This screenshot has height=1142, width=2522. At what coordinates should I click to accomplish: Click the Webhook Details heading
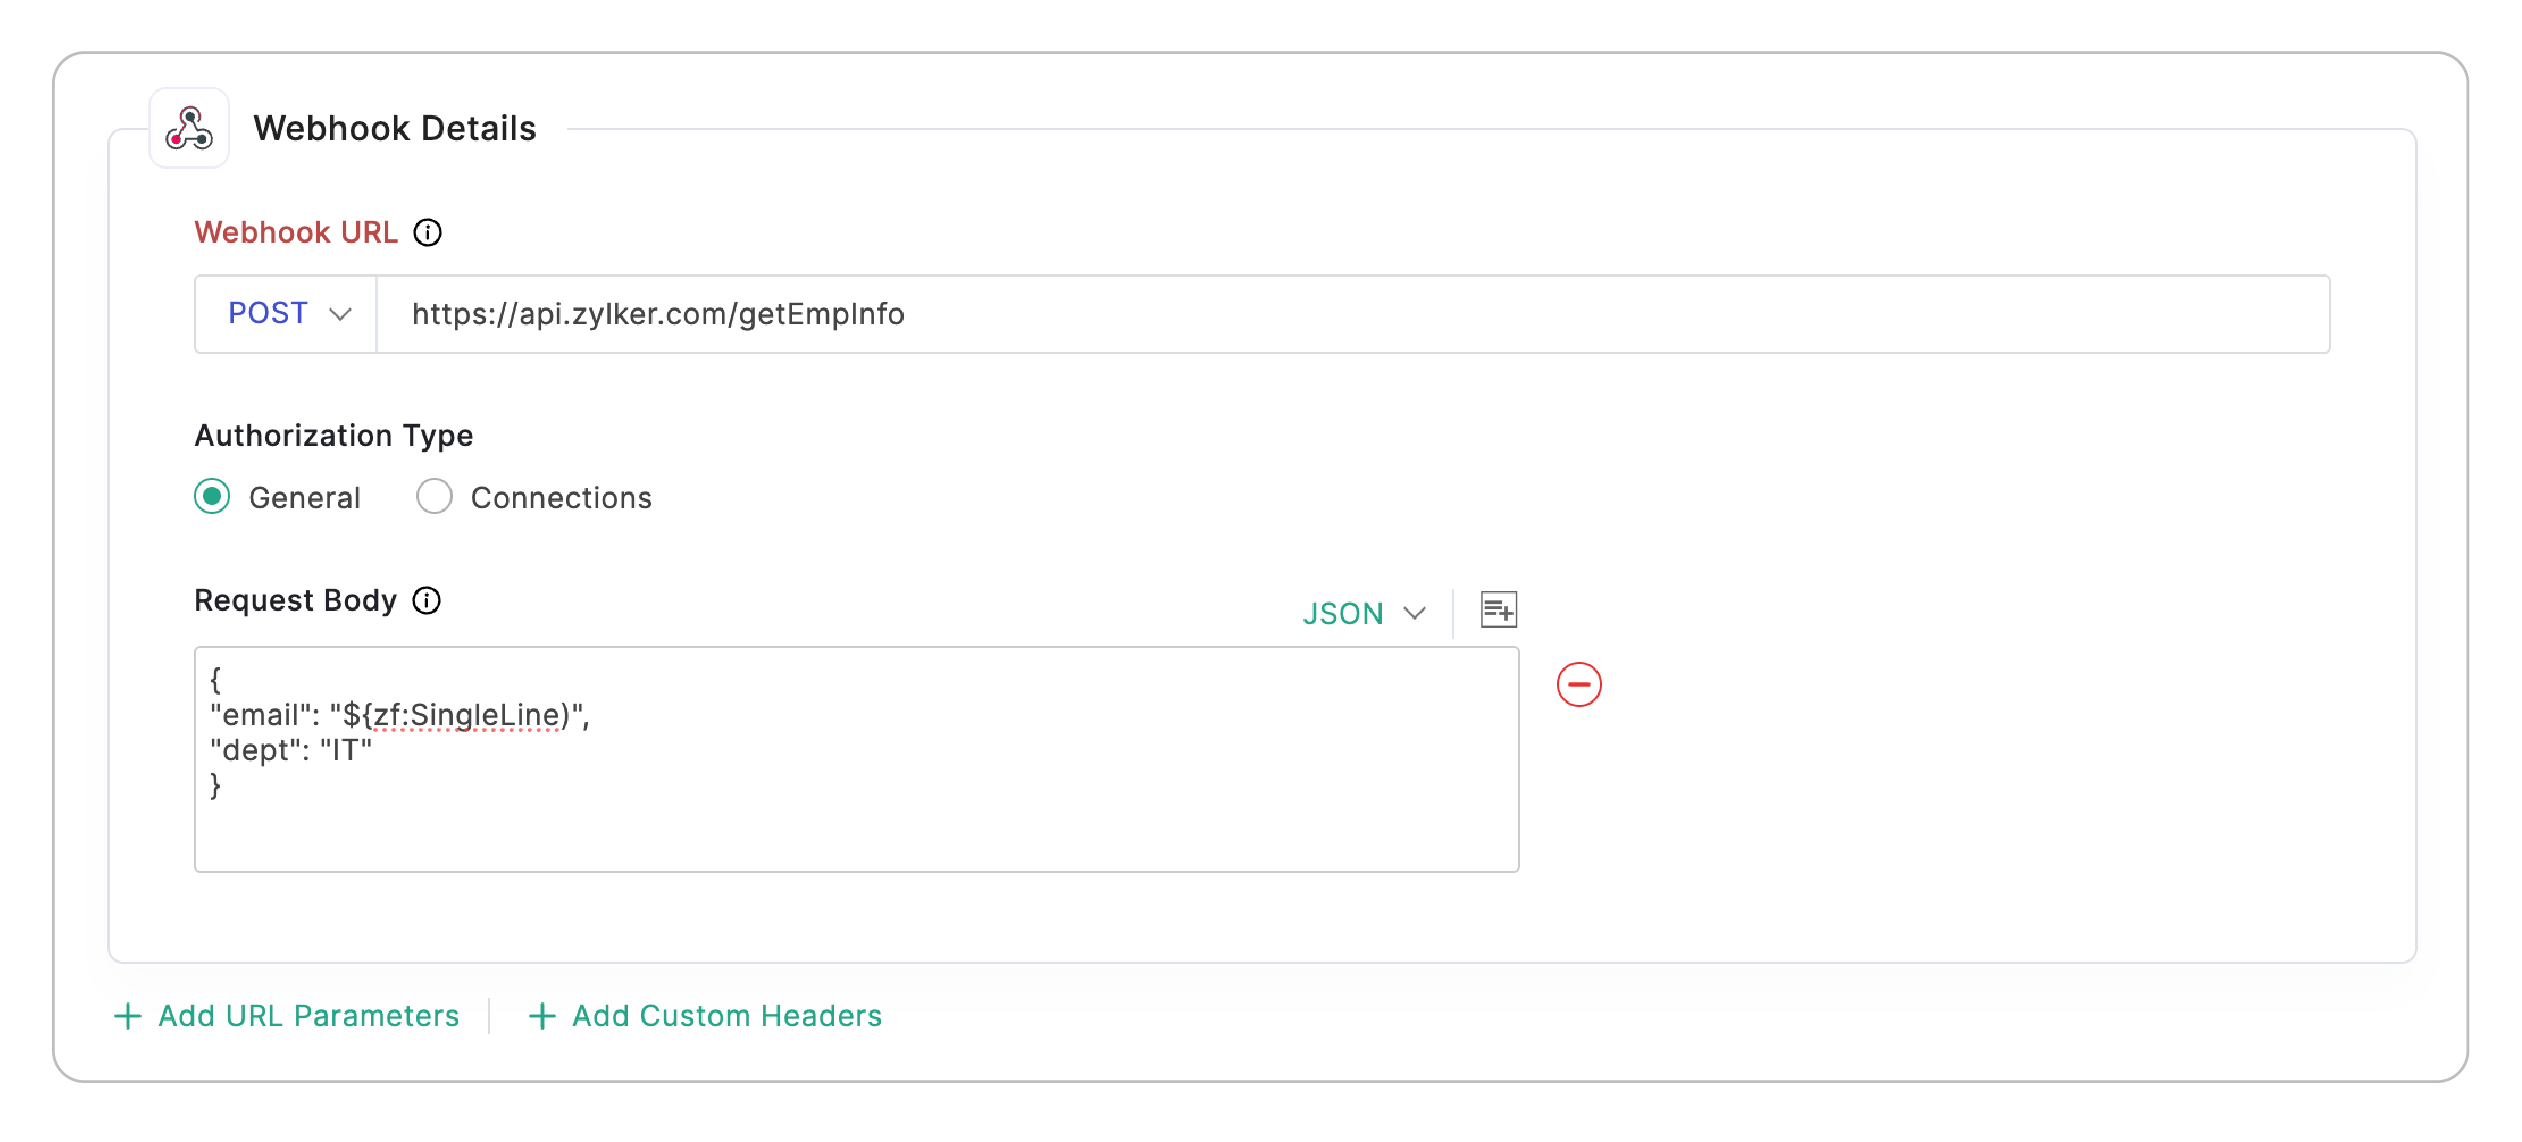point(394,128)
